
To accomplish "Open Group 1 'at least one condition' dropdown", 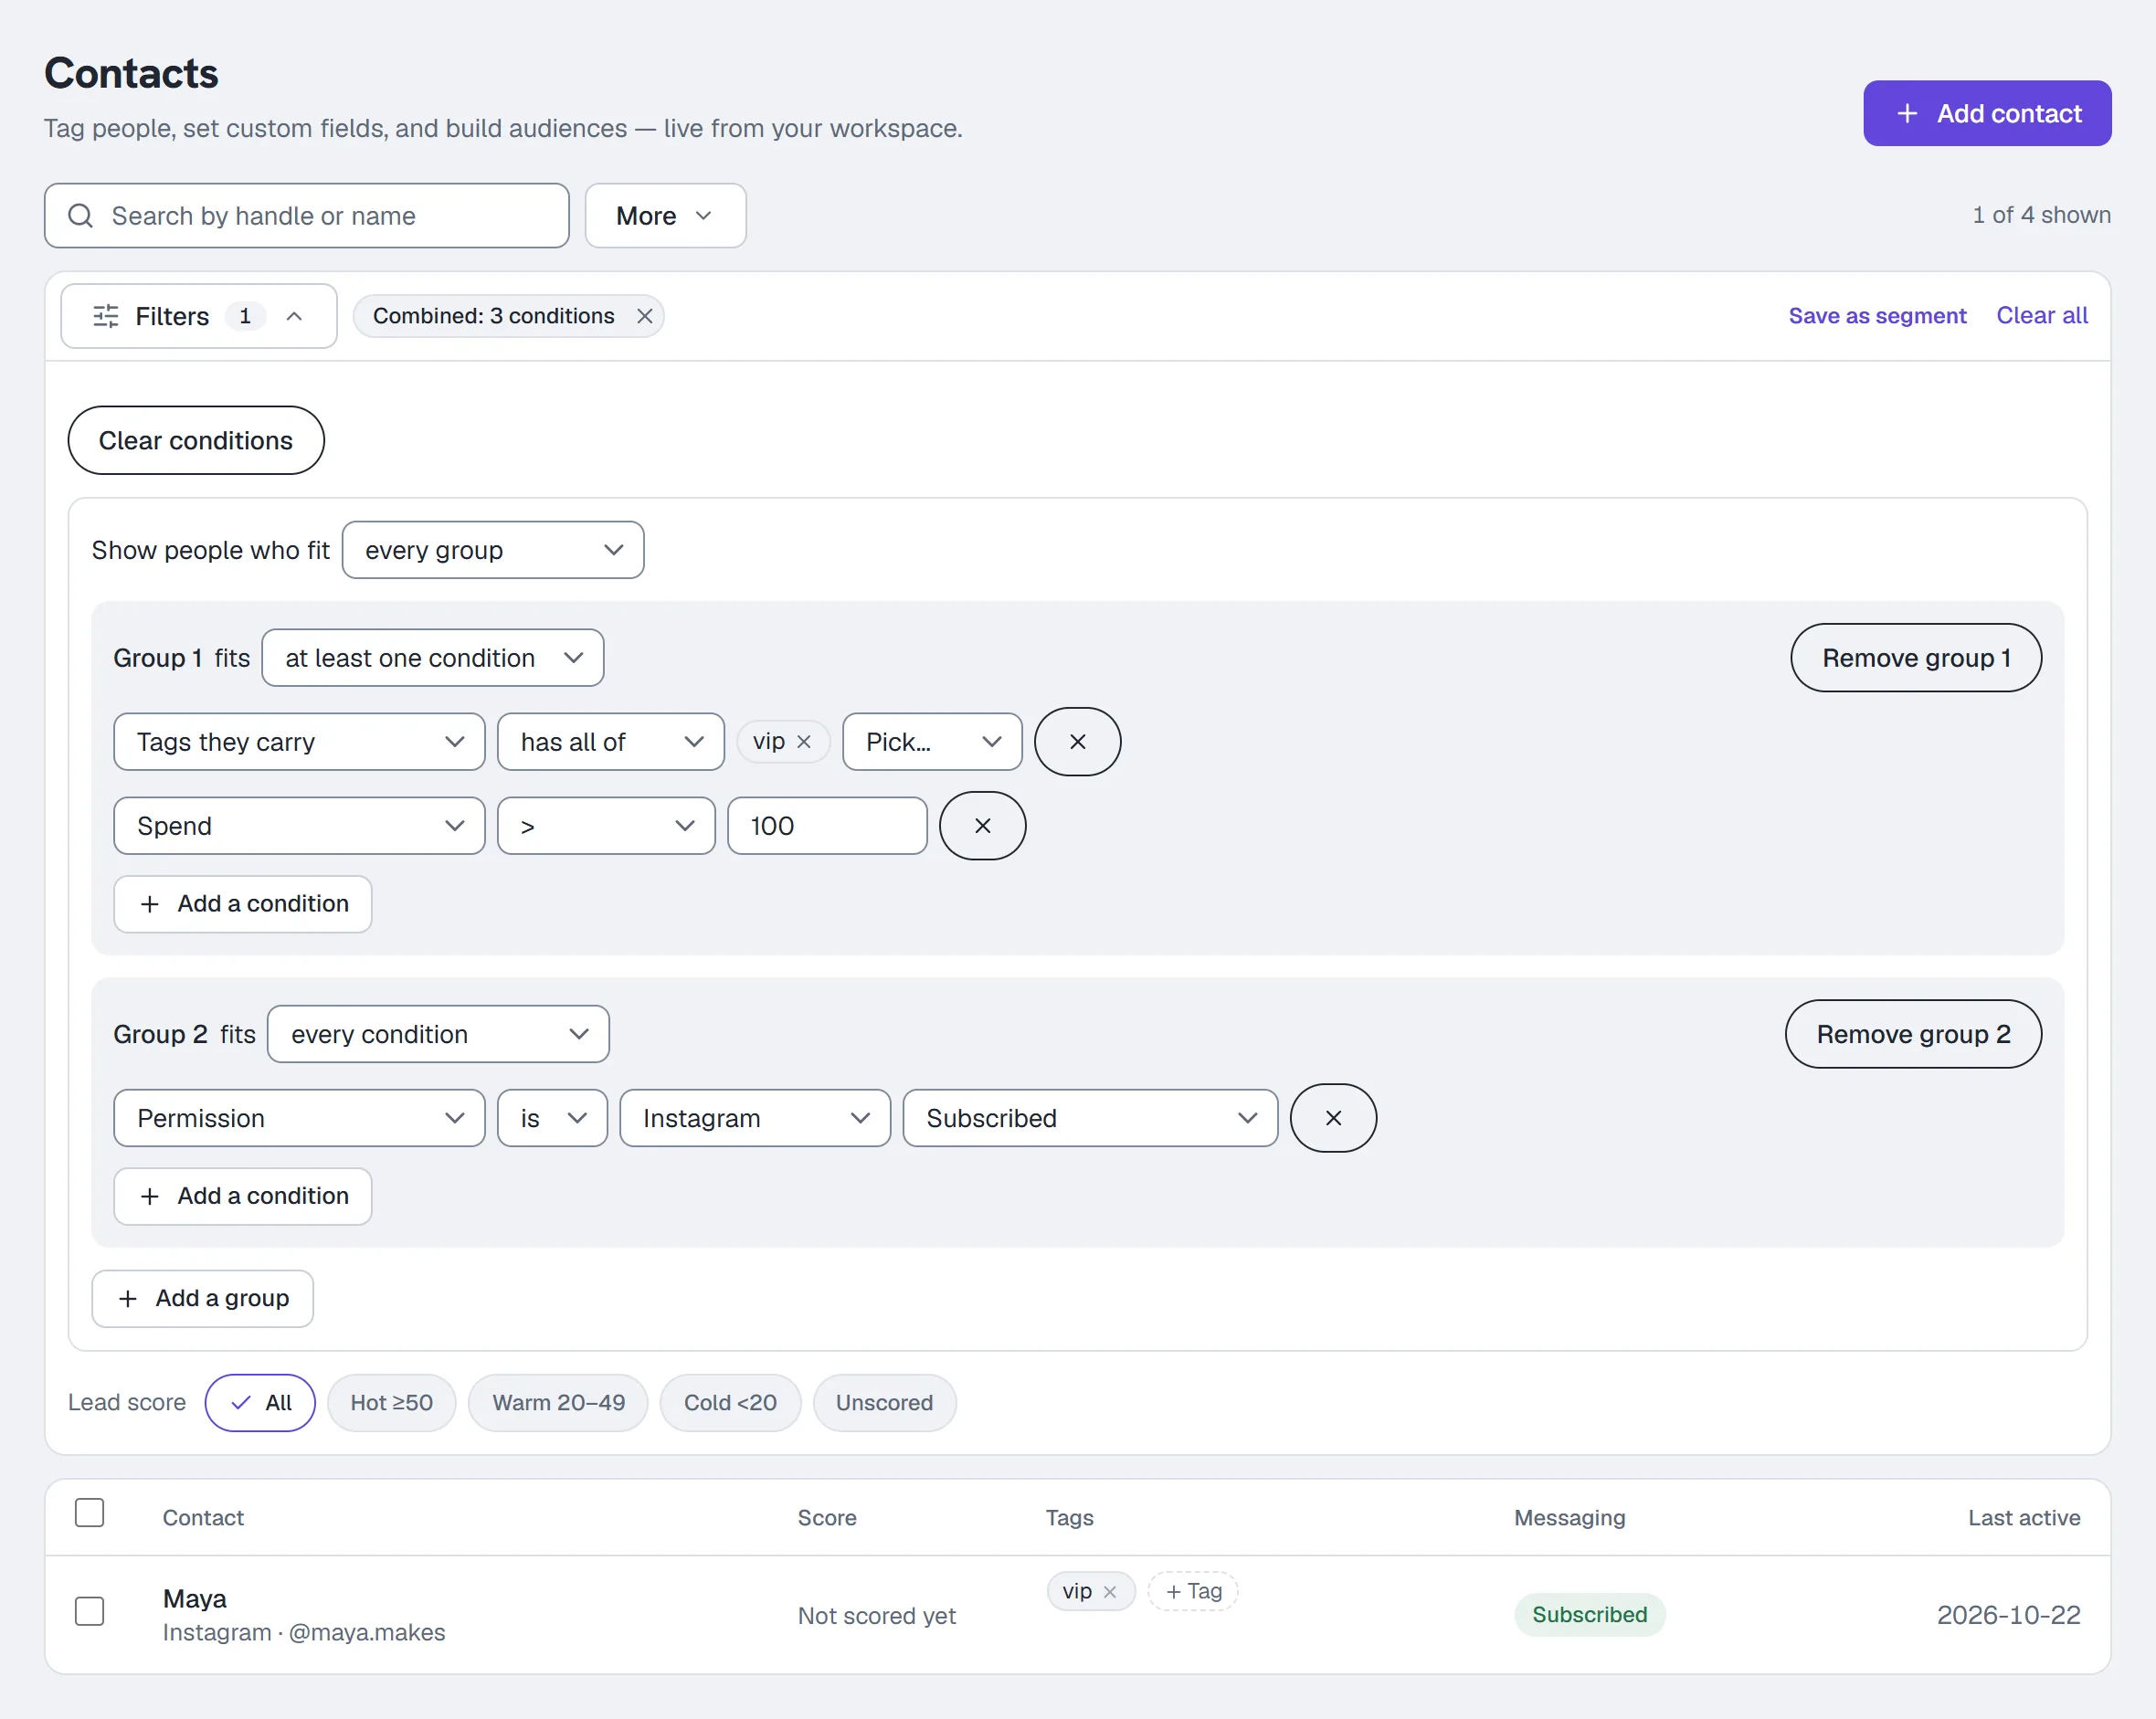I will pyautogui.click(x=433, y=658).
